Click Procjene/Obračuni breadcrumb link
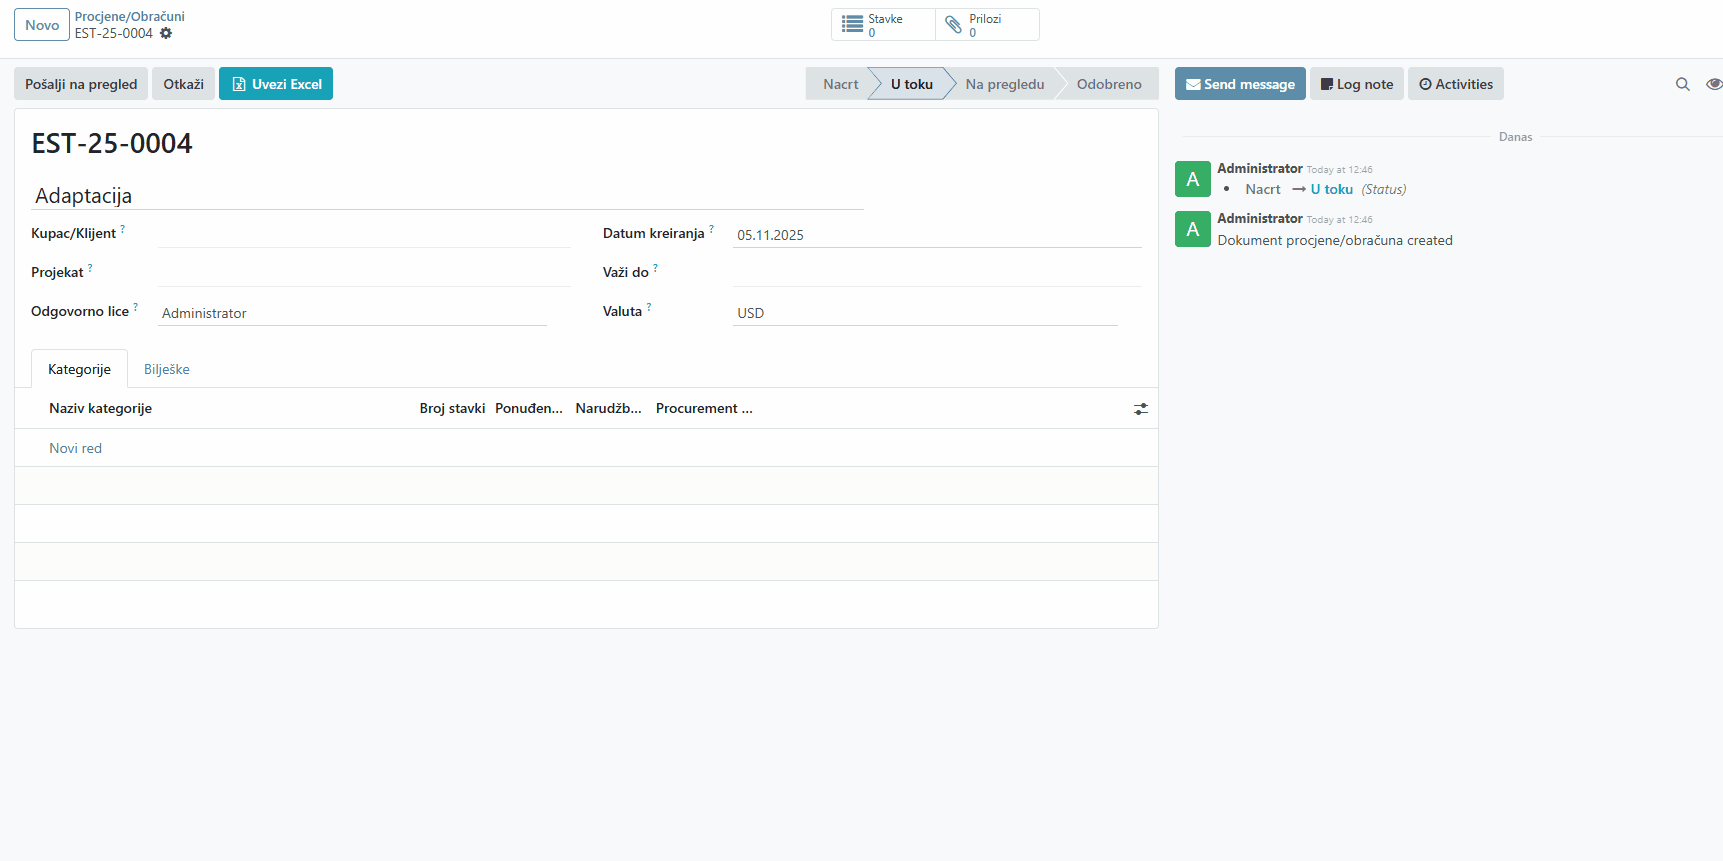 pos(130,17)
